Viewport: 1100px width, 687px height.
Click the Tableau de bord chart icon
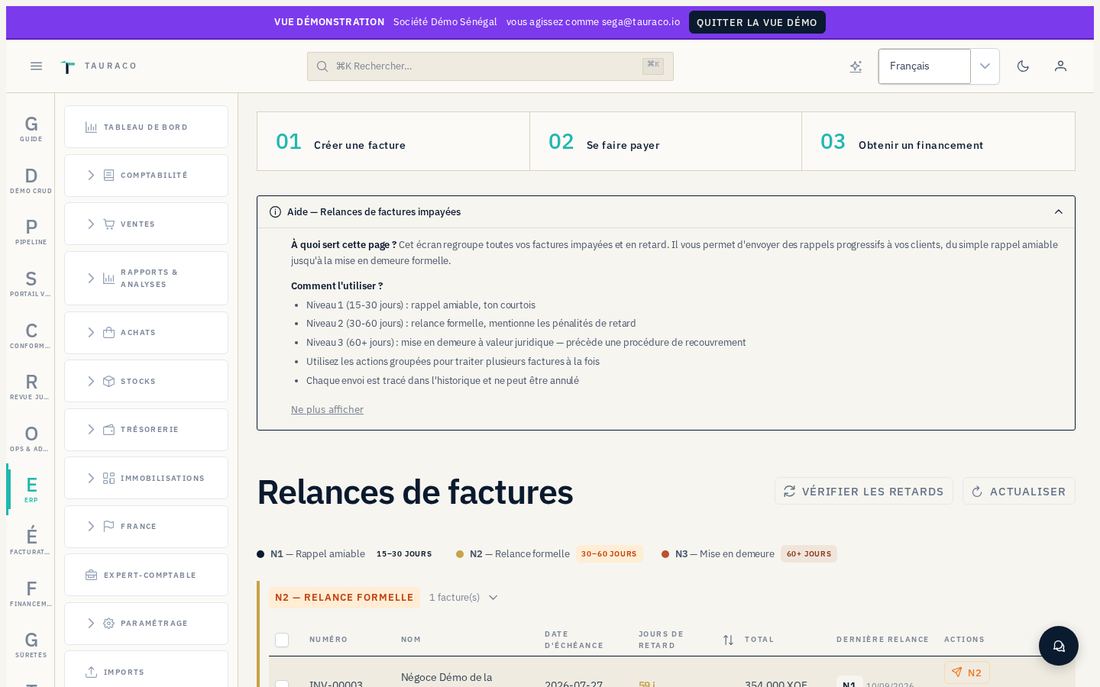91,127
